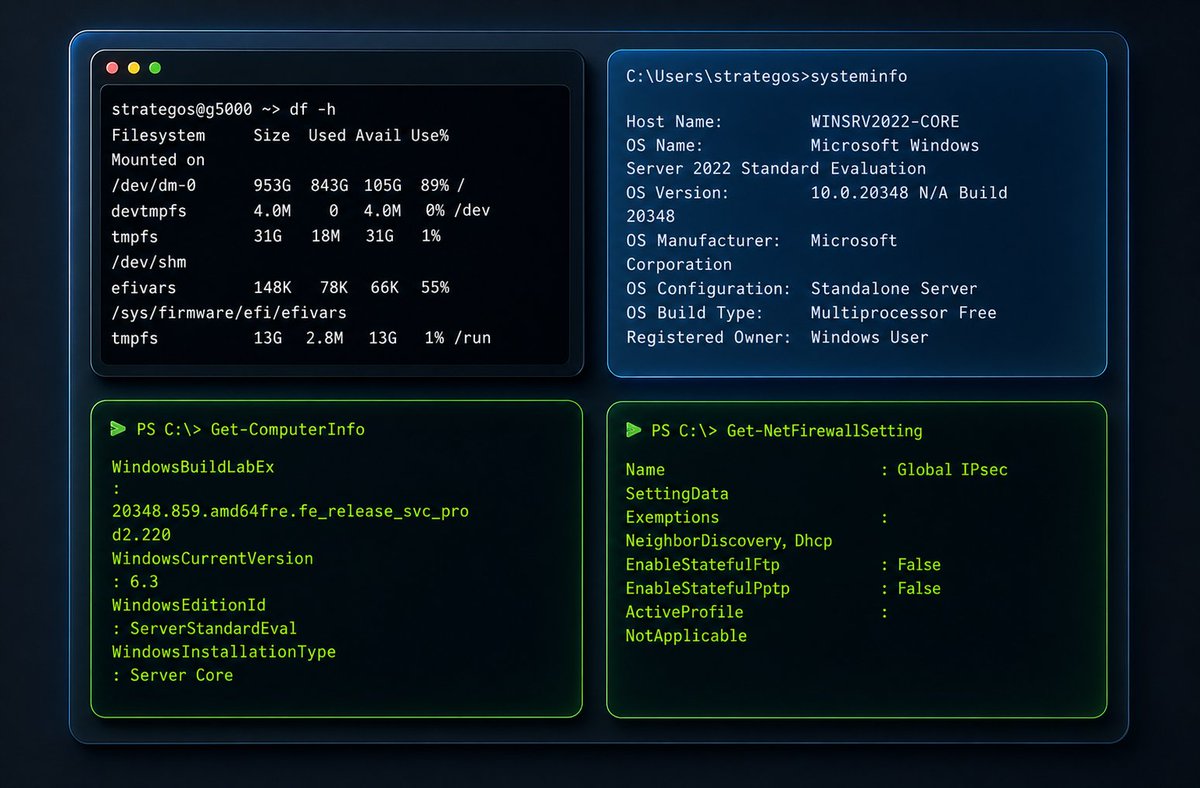The height and width of the screenshot is (788, 1200).
Task: Click the 'd2.220' continuation line
Action: pos(140,534)
